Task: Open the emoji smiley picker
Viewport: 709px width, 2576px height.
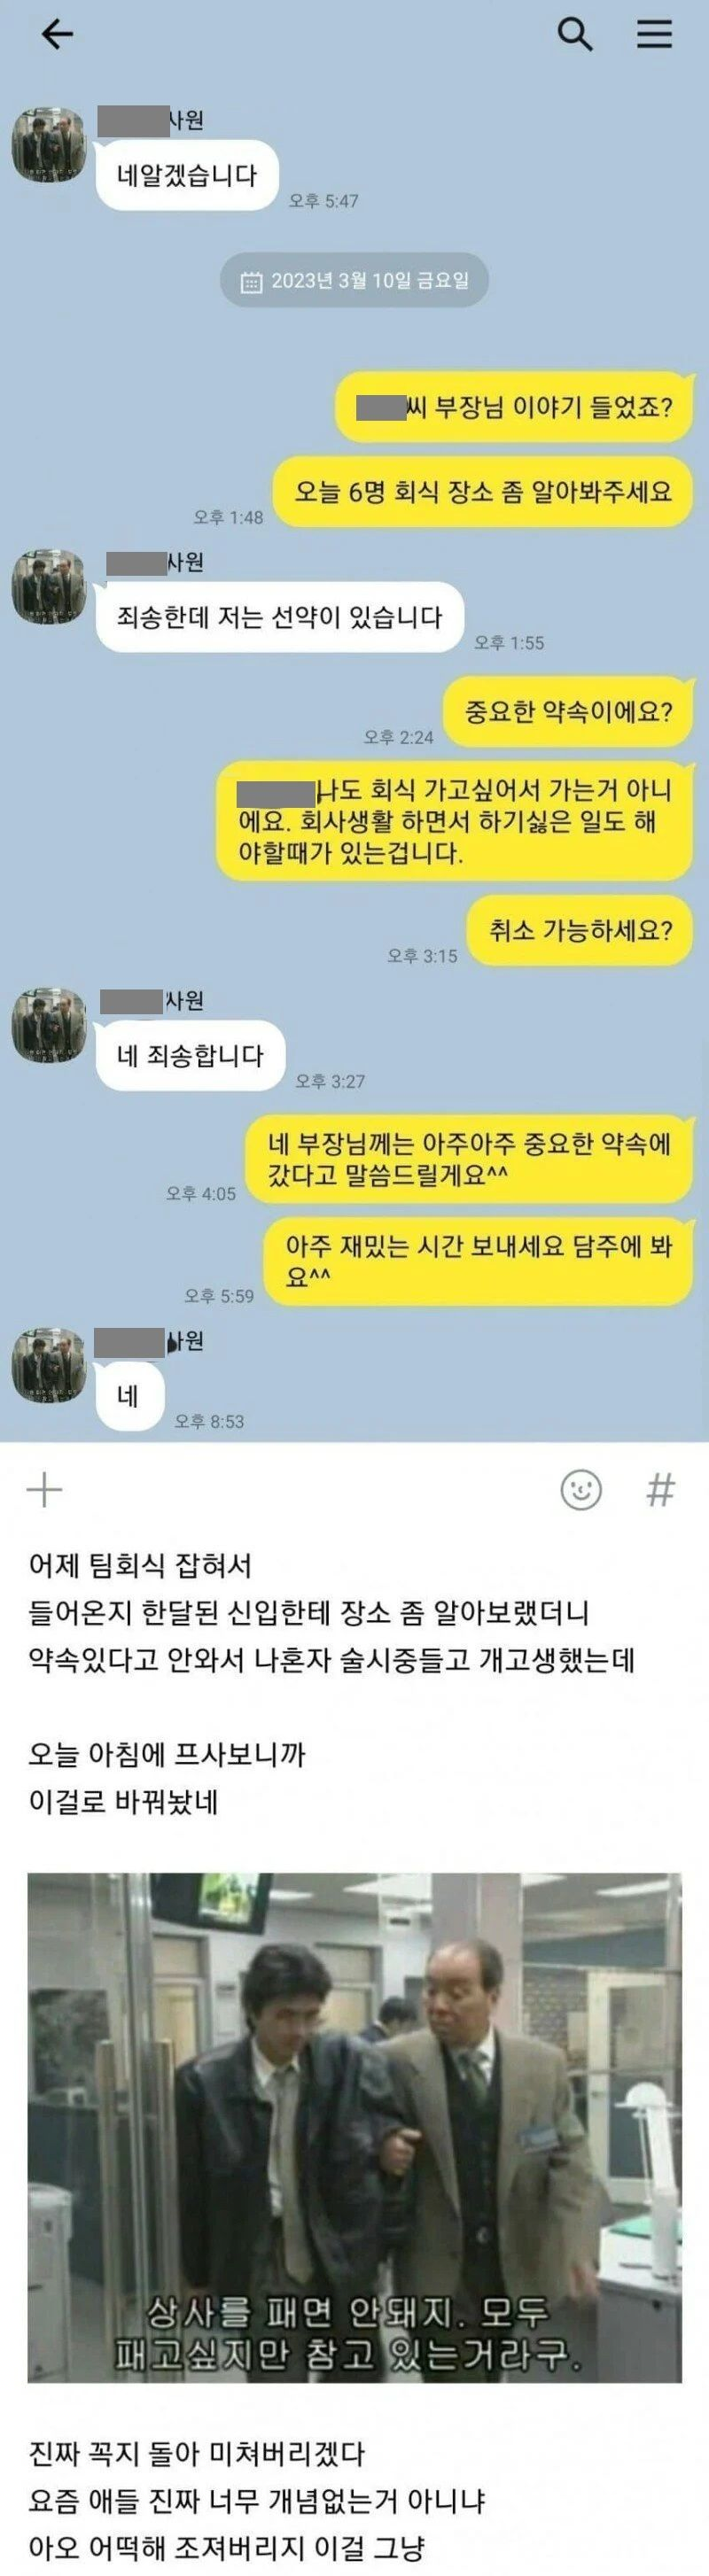Action: [581, 1490]
